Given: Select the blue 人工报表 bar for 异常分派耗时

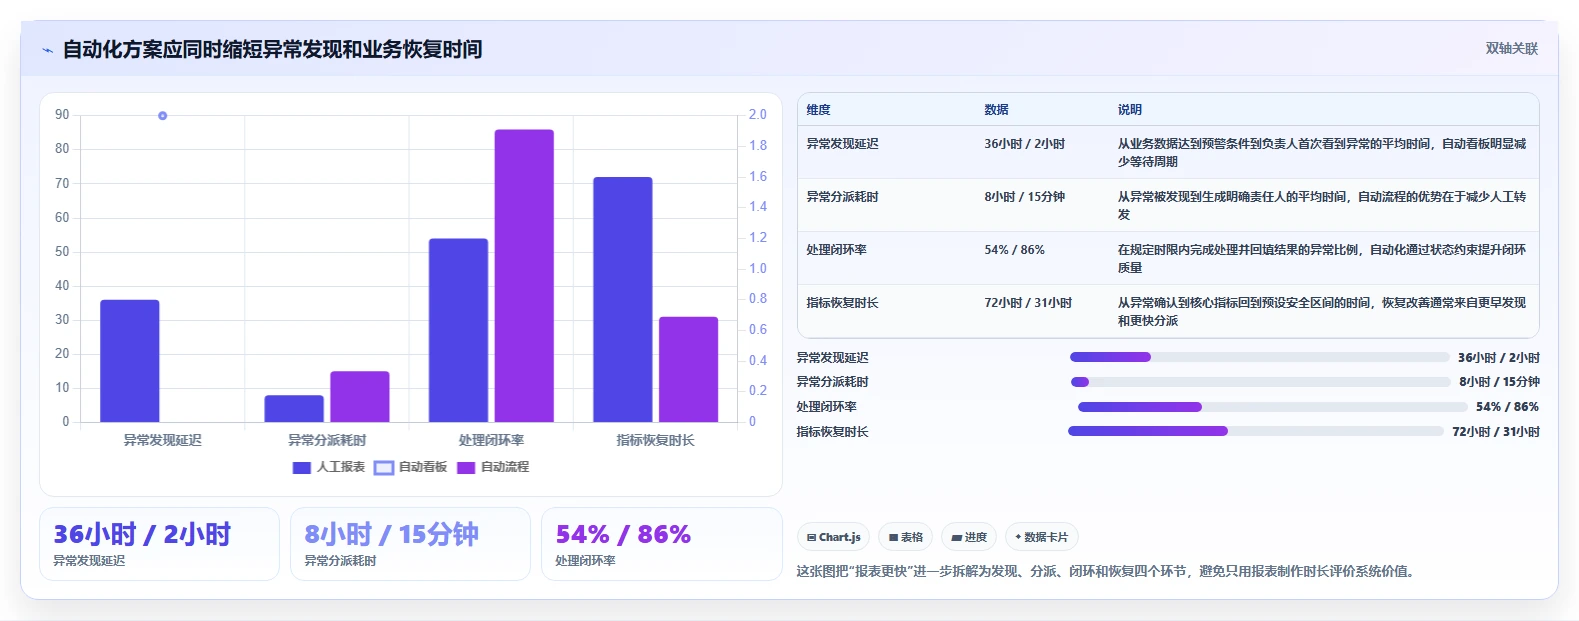Looking at the screenshot, I should (294, 408).
